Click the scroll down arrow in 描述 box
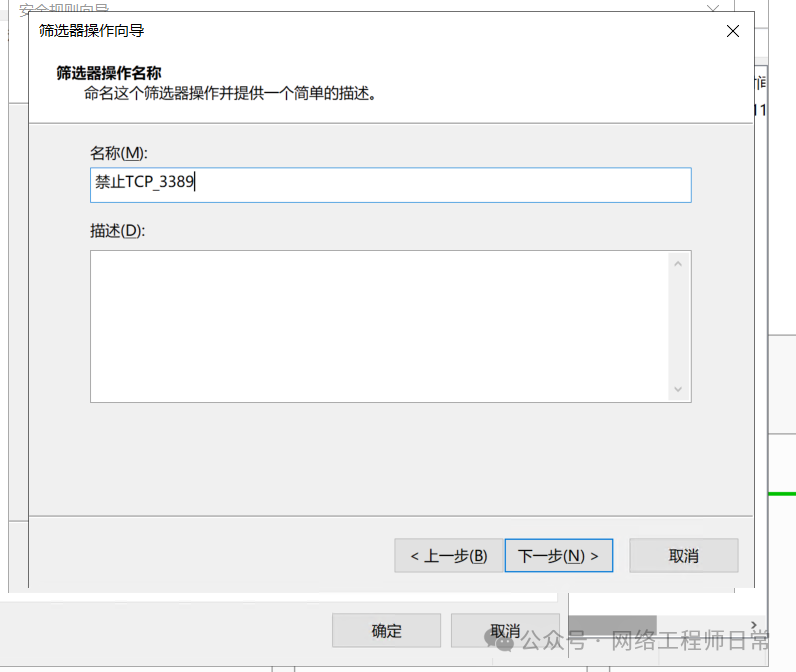This screenshot has height=672, width=796. (x=678, y=389)
